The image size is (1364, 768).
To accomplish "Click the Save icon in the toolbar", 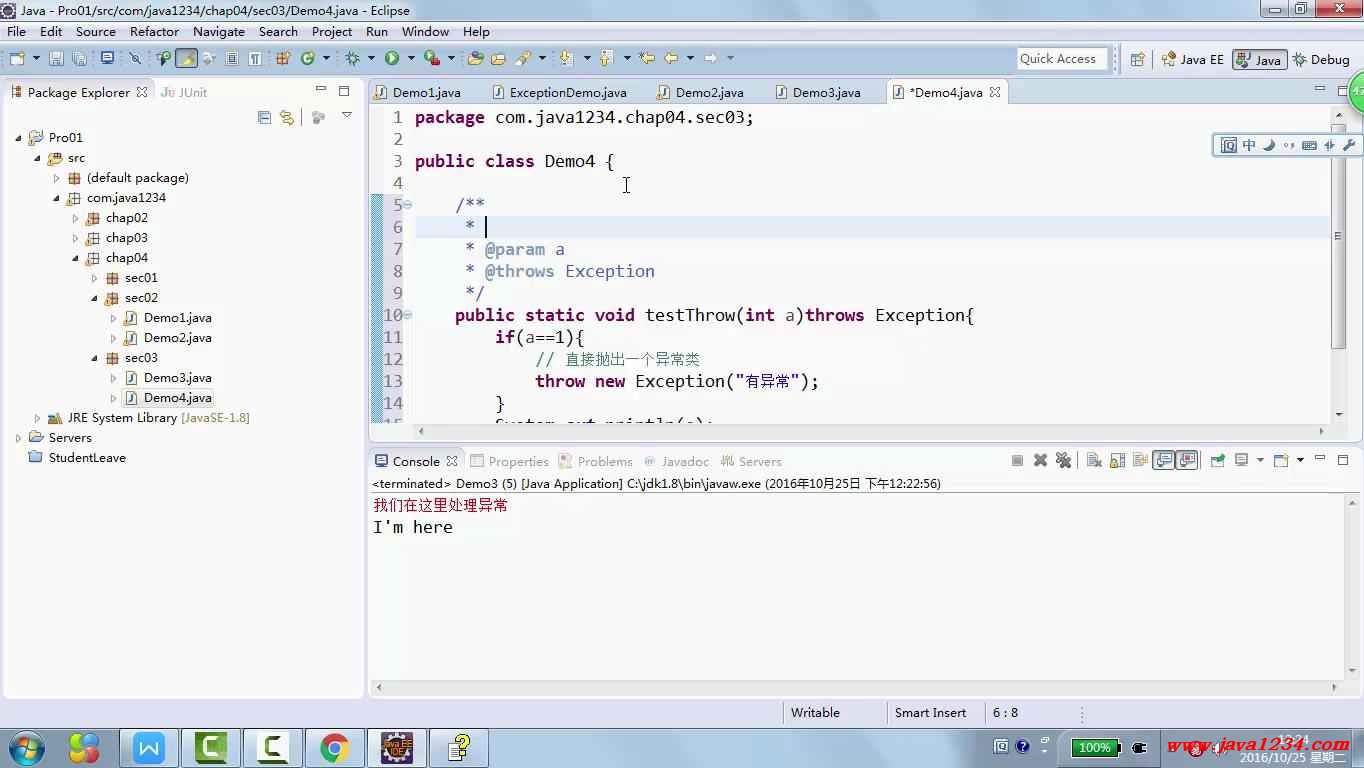I will click(x=56, y=58).
